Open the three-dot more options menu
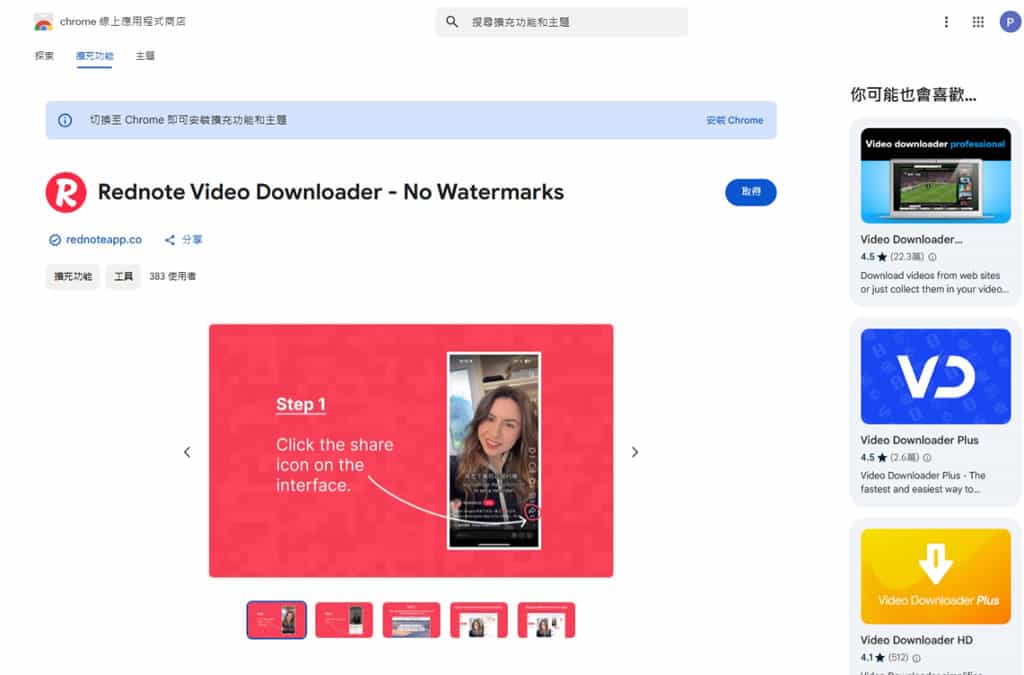The width and height of the screenshot is (1024, 675). coord(946,22)
